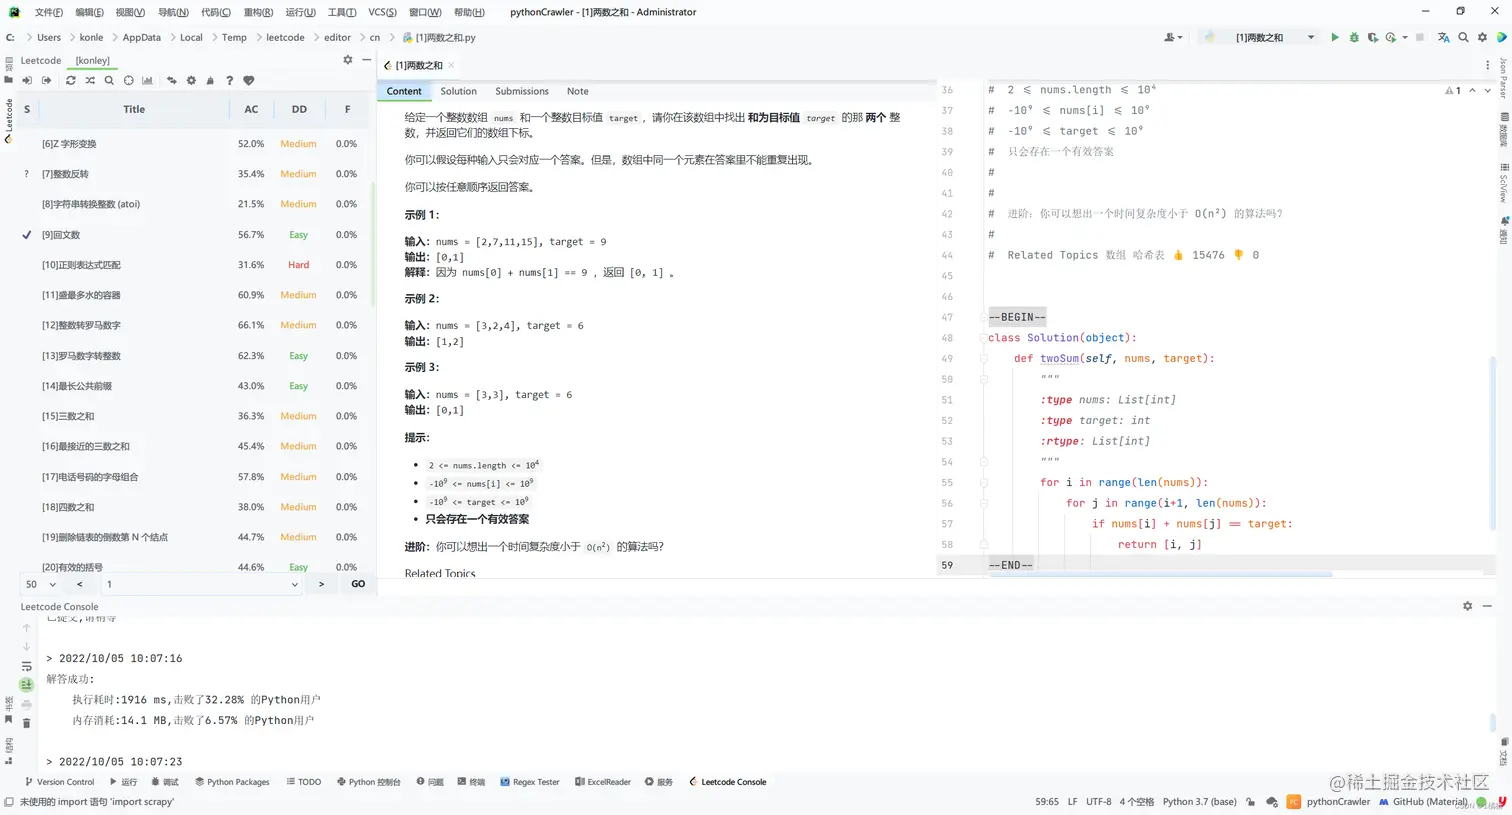The image size is (1512, 815).
Task: Open the 重构(R) menu
Action: [x=258, y=12]
